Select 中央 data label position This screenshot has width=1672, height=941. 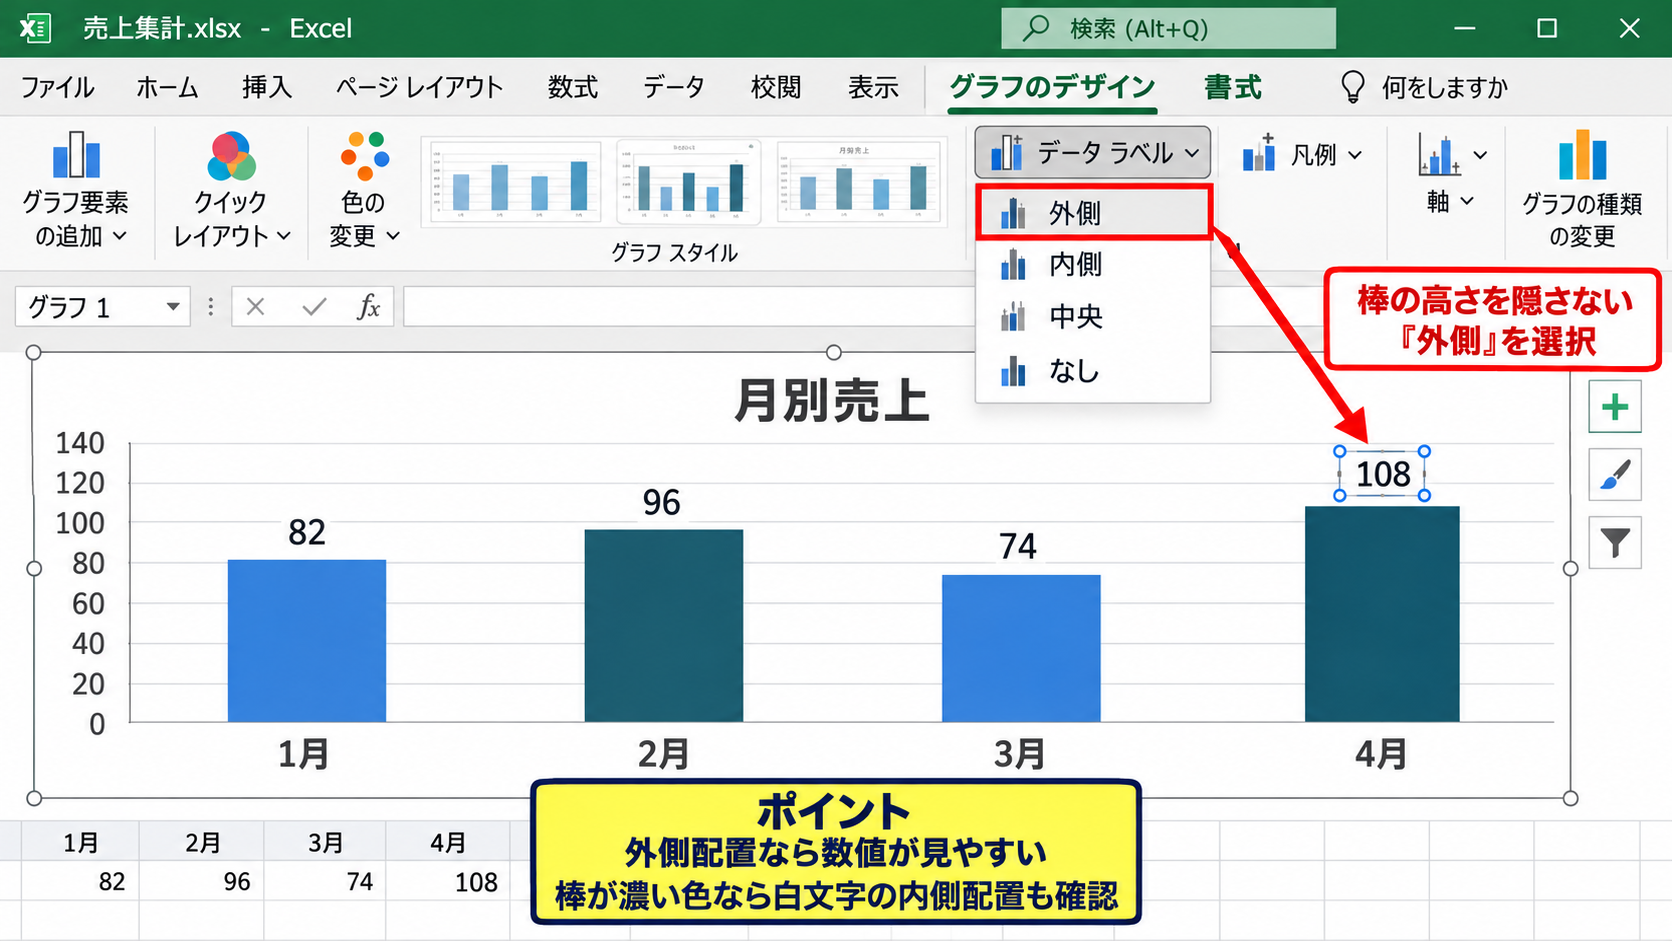[x=1093, y=317]
